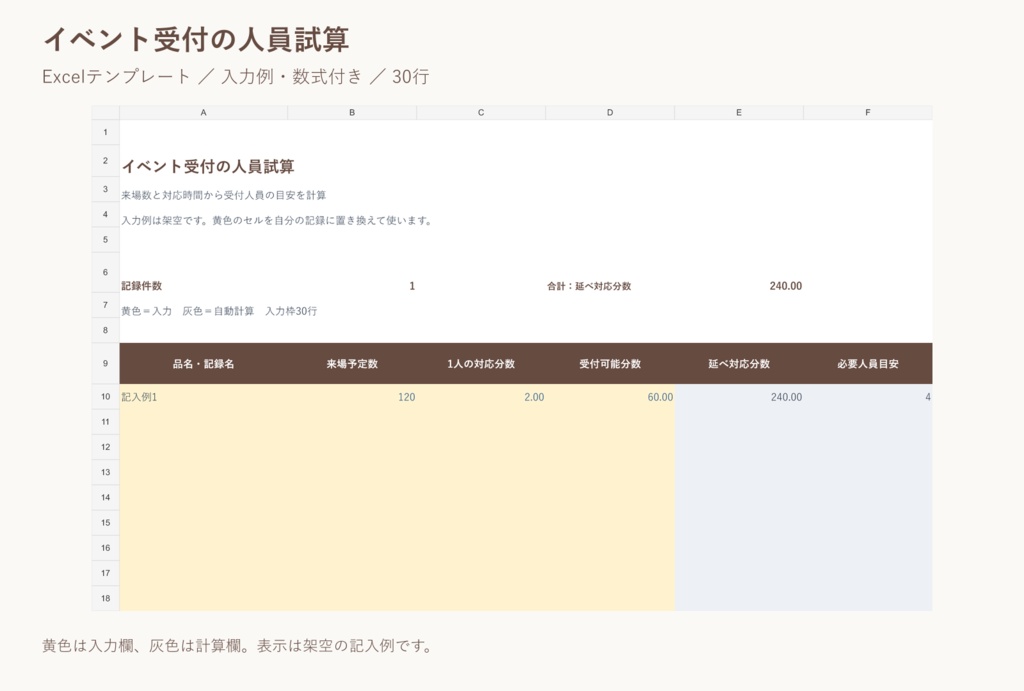Click the 品名・記録名 column heading
The height and width of the screenshot is (691, 1024).
tap(203, 364)
